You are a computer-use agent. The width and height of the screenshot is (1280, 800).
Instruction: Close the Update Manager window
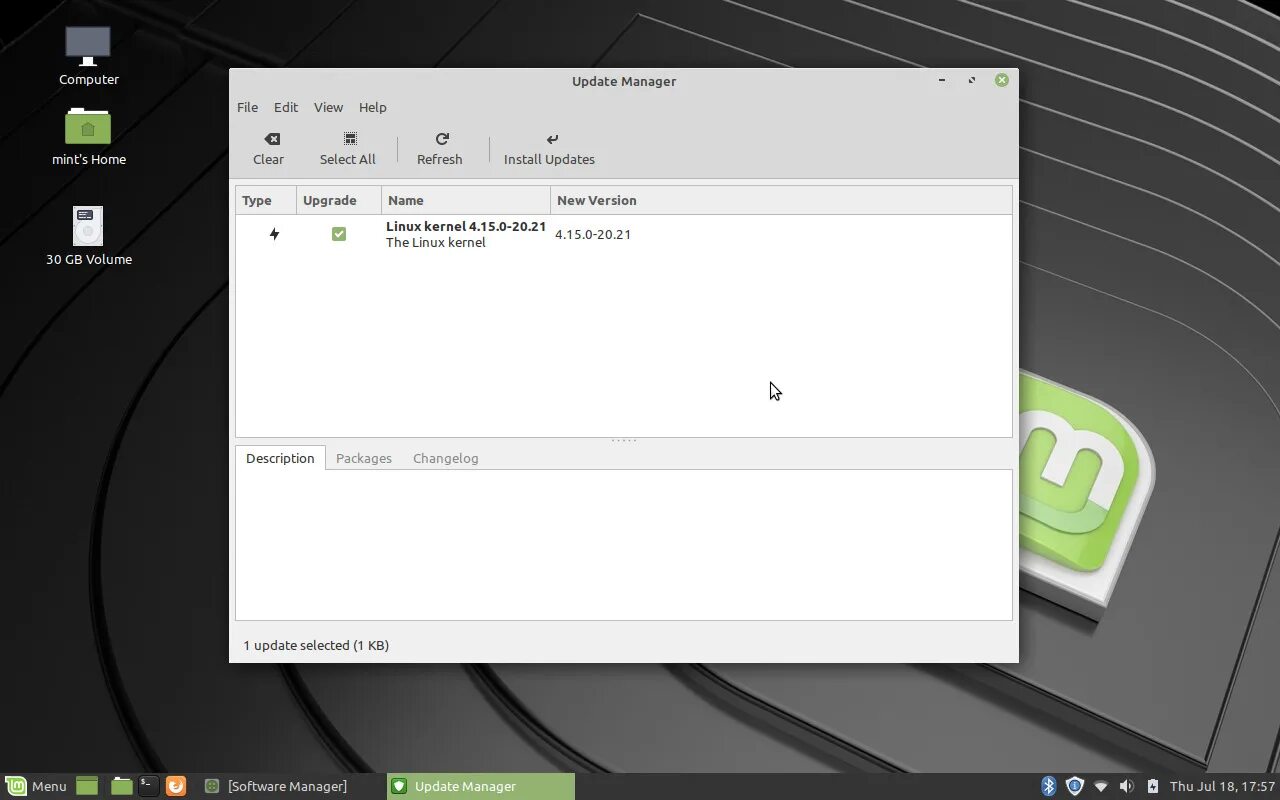pos(1001,80)
